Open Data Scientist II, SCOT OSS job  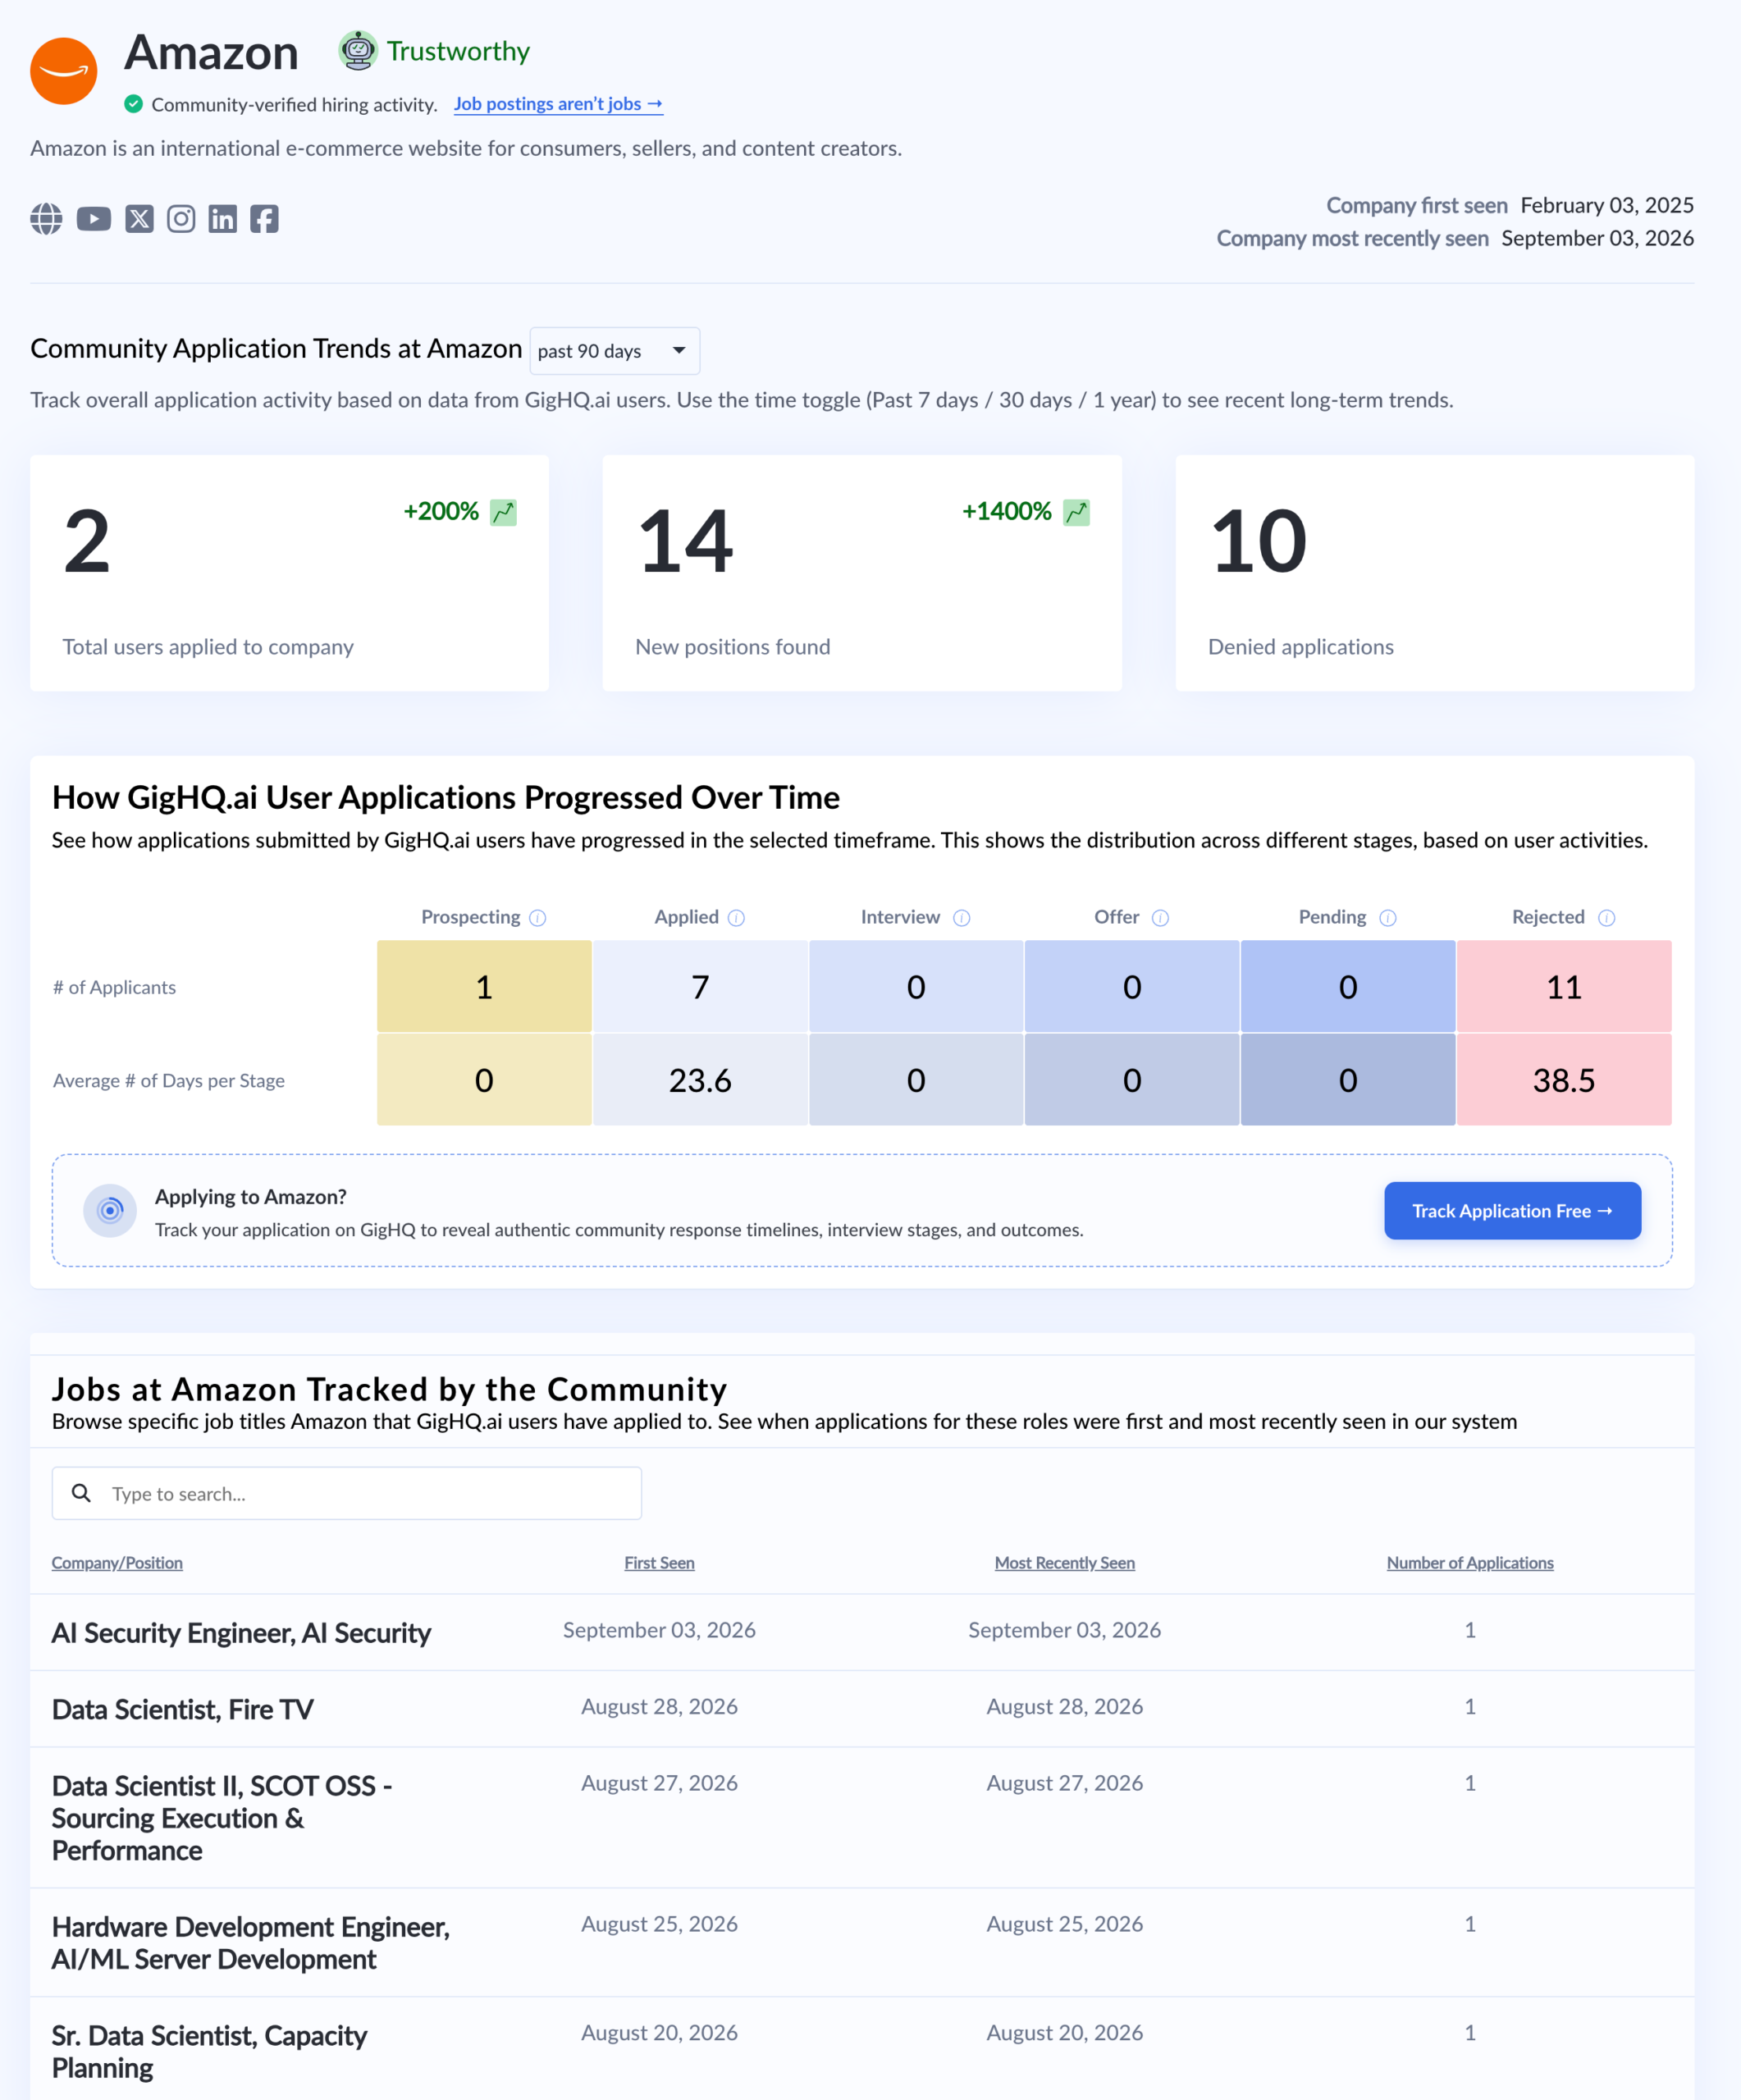click(x=222, y=1818)
